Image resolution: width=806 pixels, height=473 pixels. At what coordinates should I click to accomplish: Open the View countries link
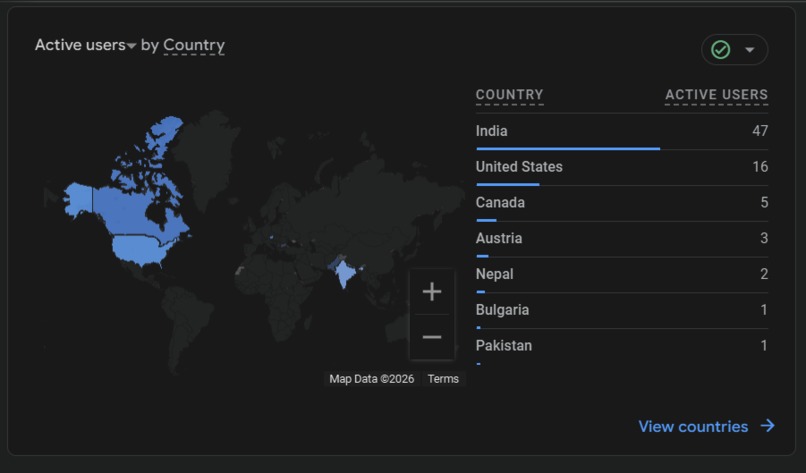click(693, 426)
